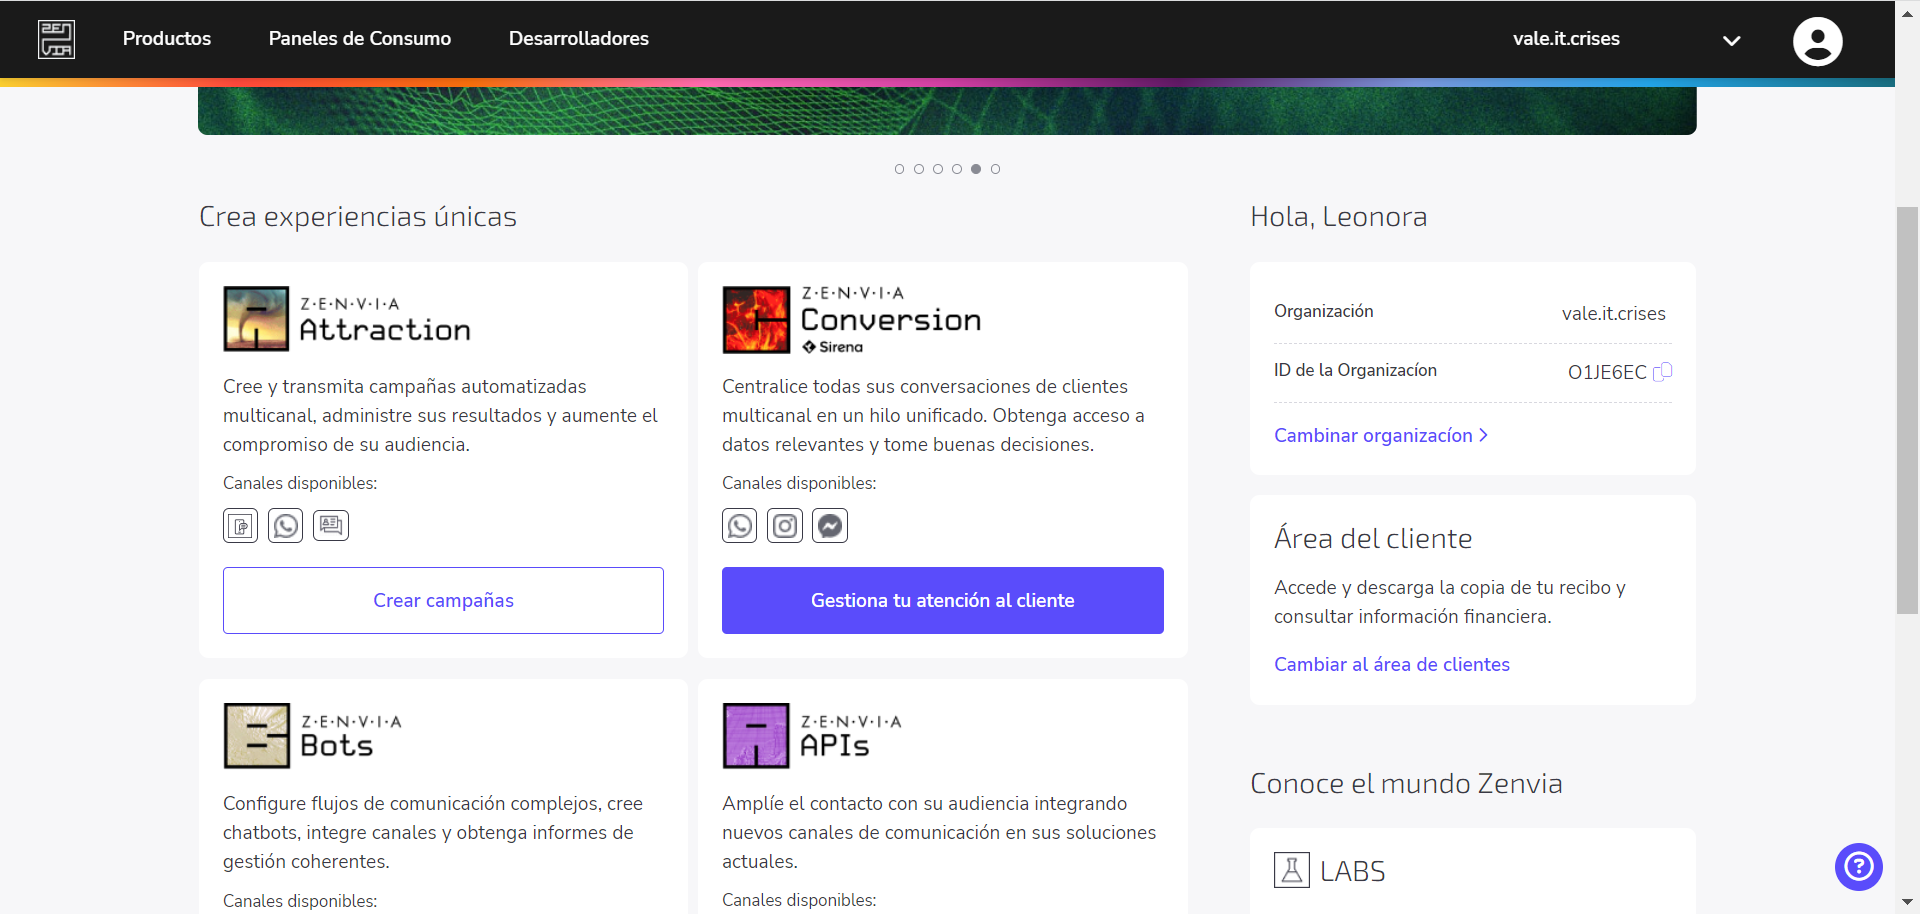Click the 'Conoce el mundo Zenvia' heading
This screenshot has height=914, width=1920.
coord(1406,783)
